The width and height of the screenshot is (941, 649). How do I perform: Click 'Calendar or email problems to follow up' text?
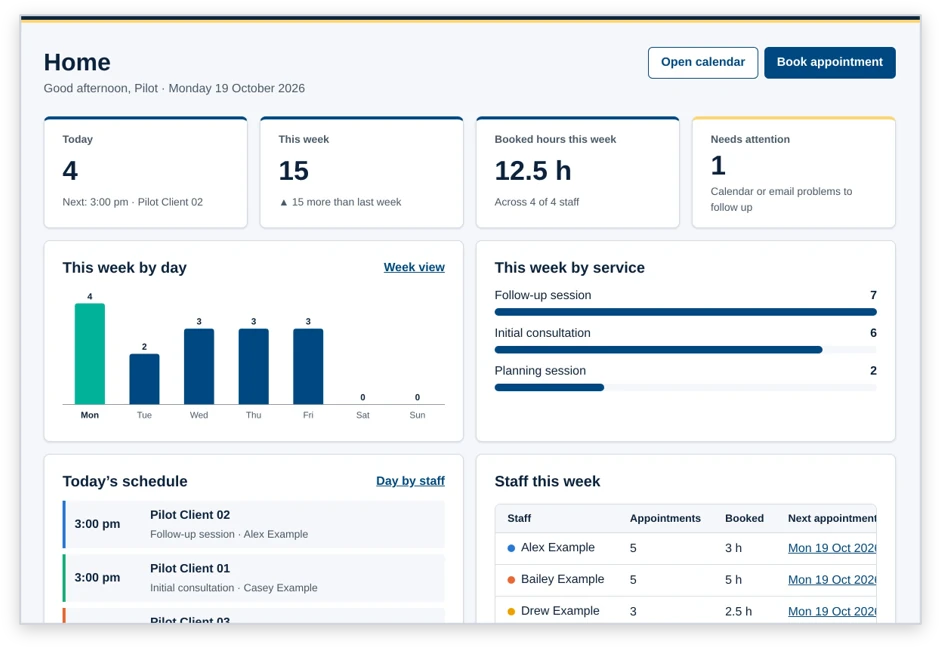(781, 199)
